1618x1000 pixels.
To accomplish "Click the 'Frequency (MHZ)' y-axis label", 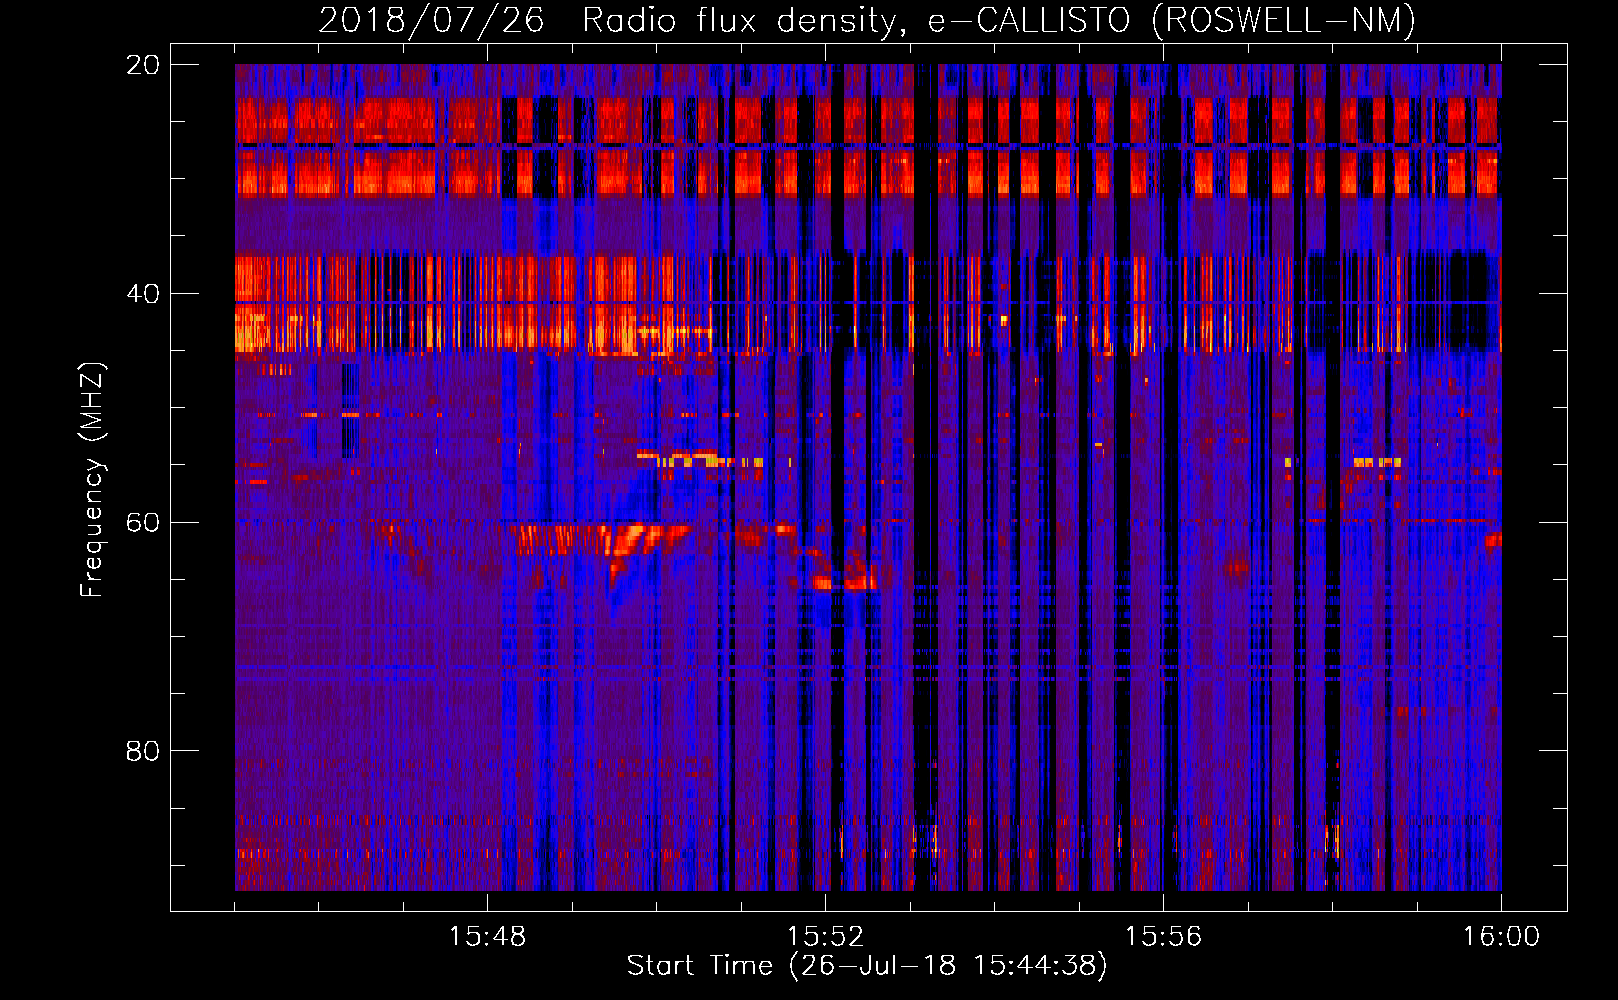I will point(91,479).
